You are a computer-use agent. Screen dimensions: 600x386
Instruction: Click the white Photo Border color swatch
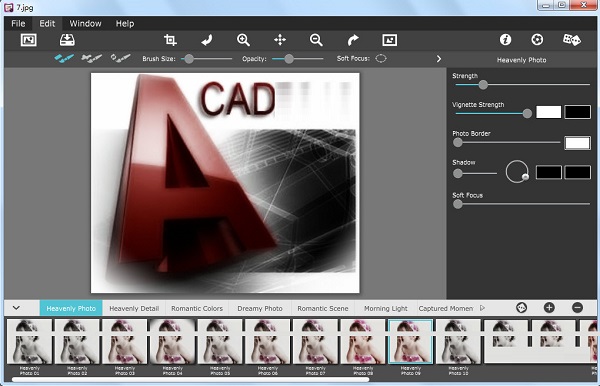pos(577,143)
